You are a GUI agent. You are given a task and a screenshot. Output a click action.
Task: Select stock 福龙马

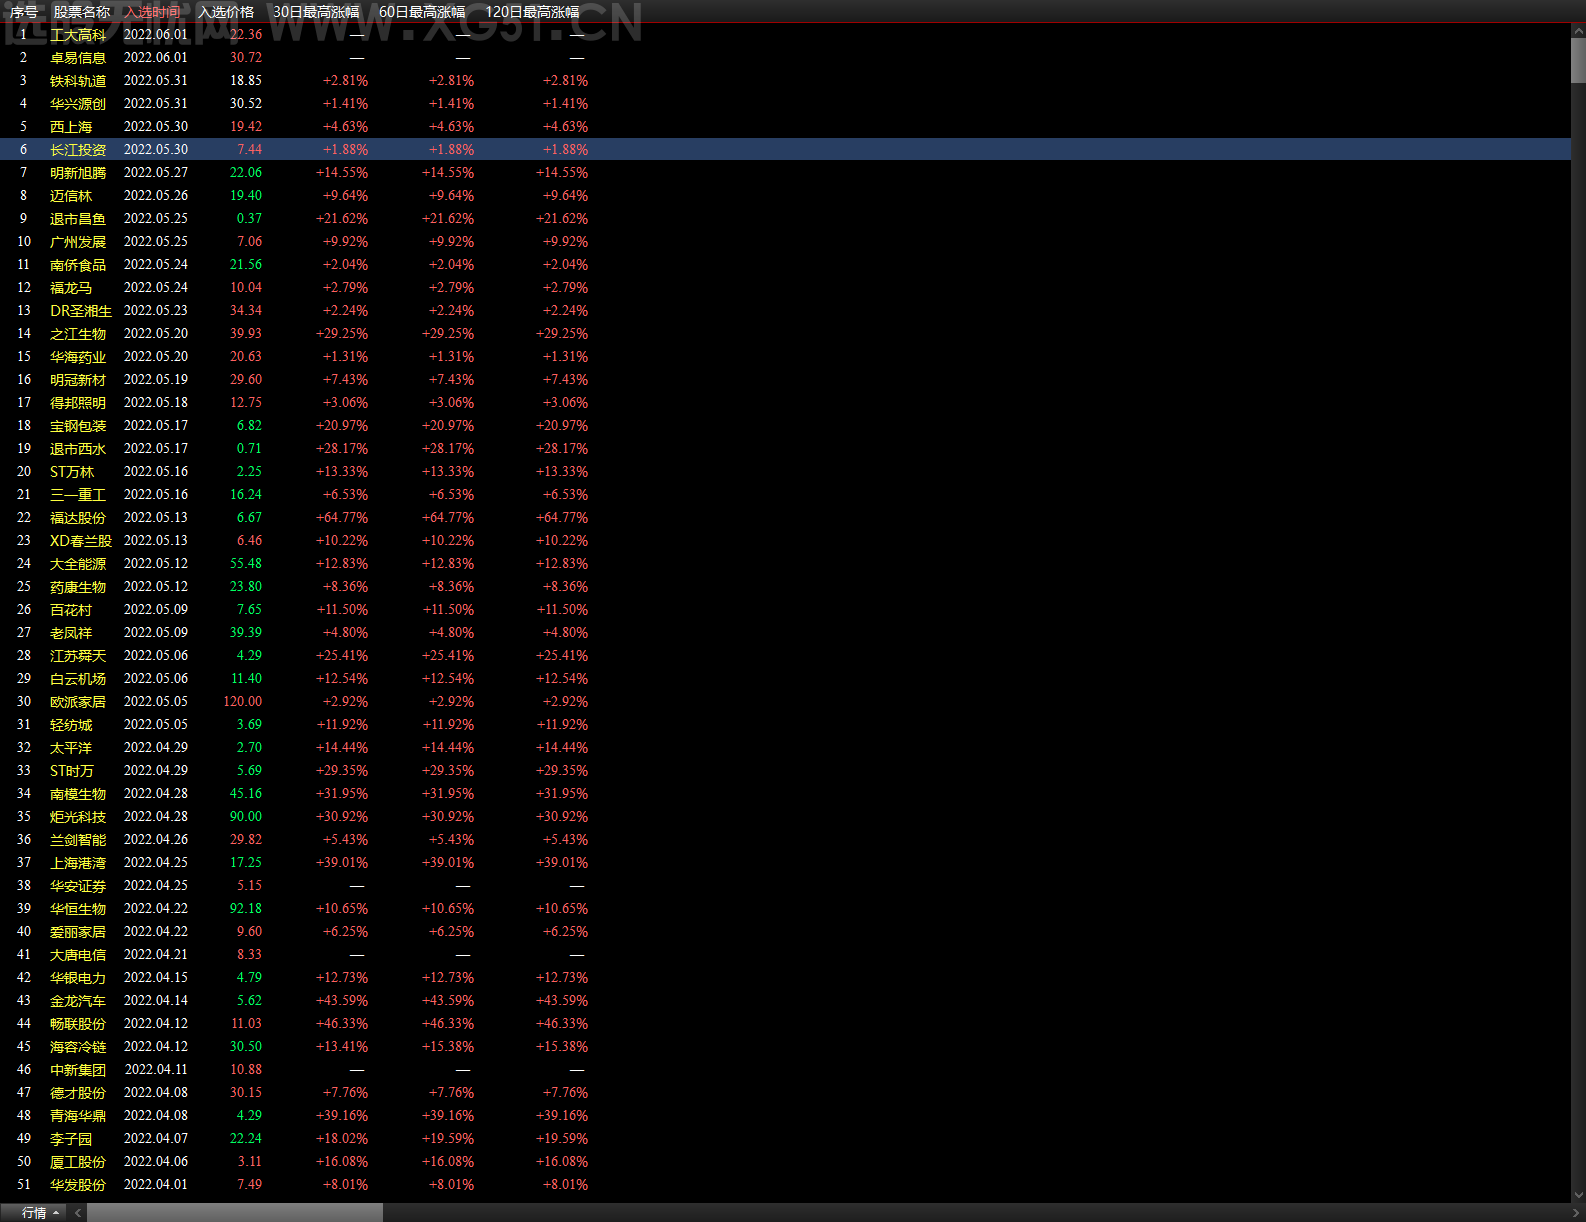pyautogui.click(x=71, y=288)
